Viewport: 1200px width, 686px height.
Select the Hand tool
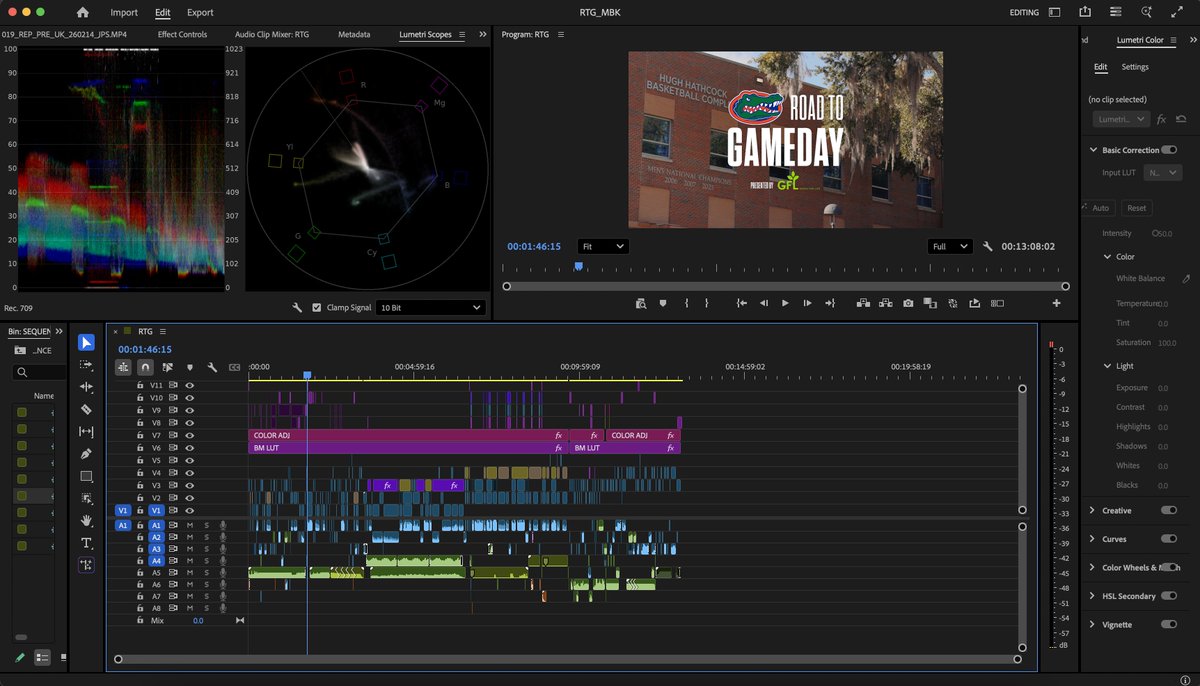click(86, 520)
